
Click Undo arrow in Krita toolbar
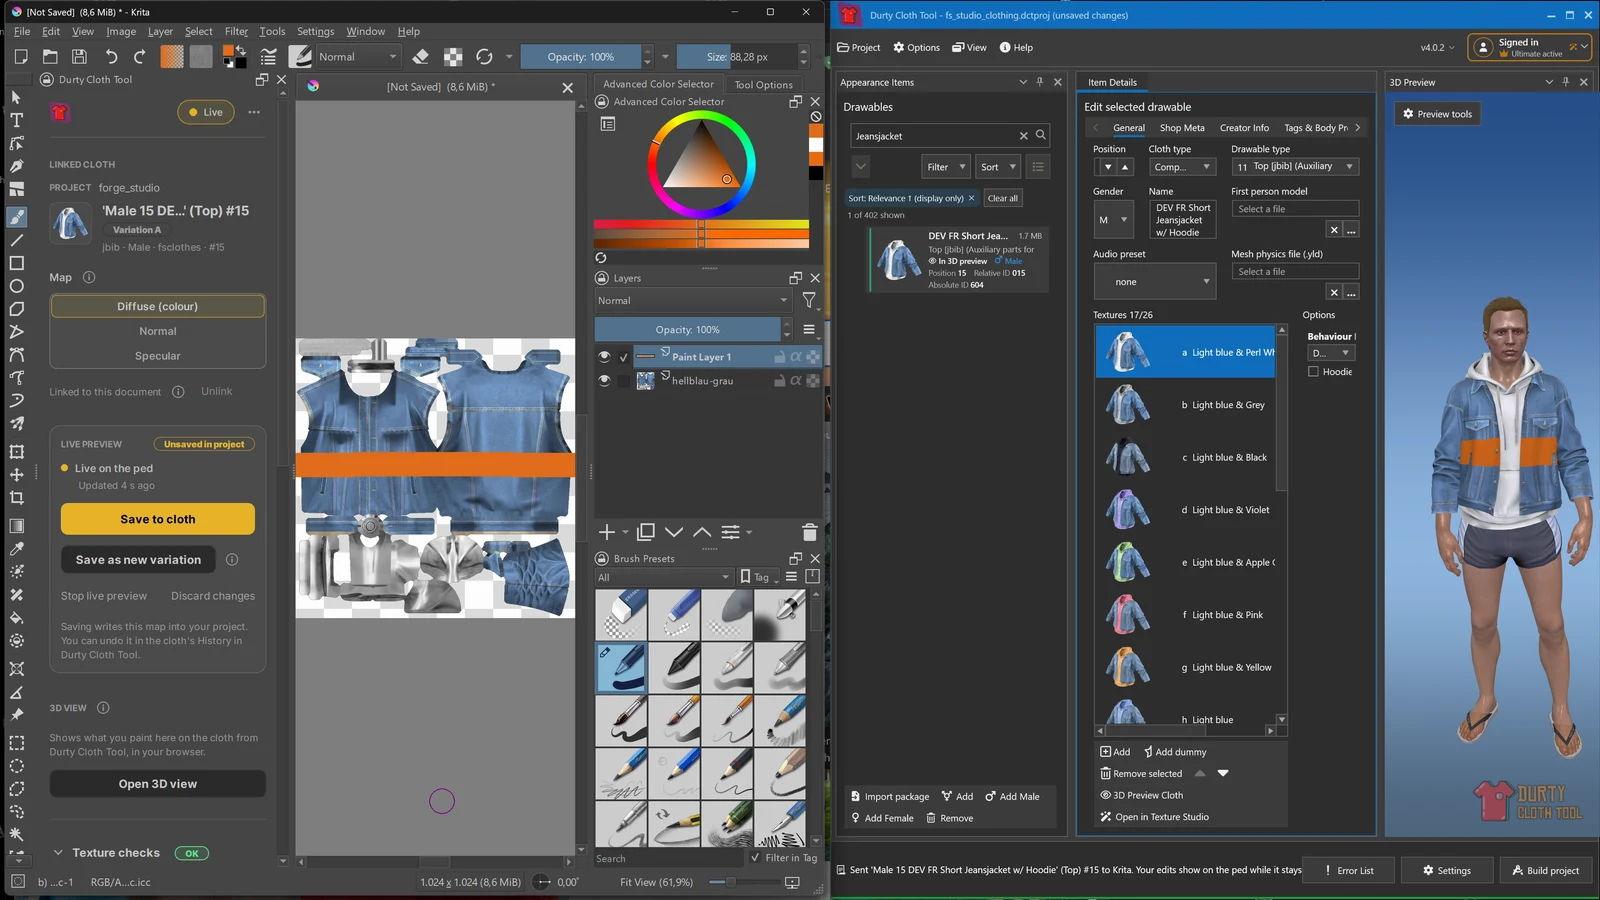(x=111, y=57)
